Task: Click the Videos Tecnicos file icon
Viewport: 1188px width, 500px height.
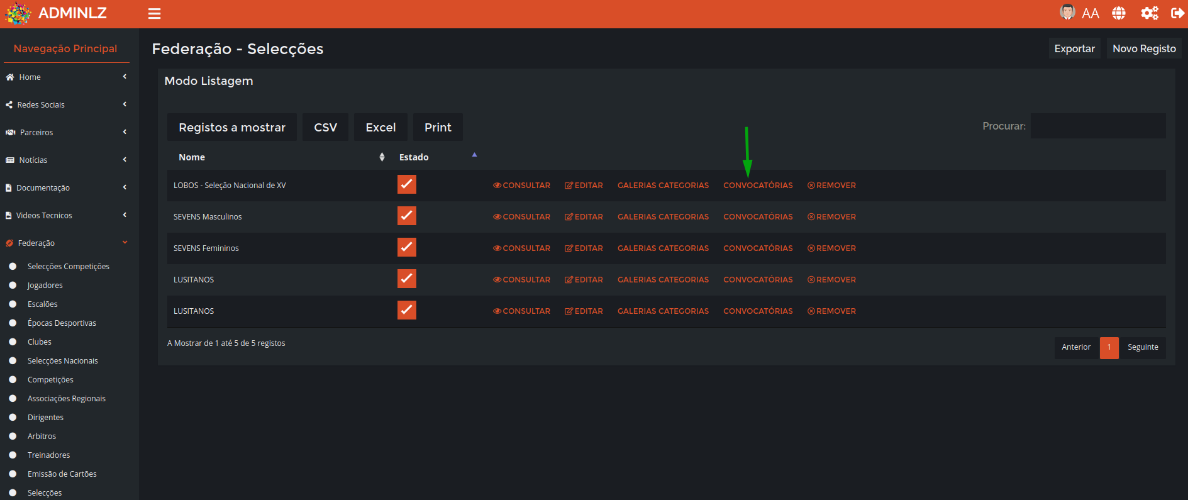Action: [x=9, y=215]
